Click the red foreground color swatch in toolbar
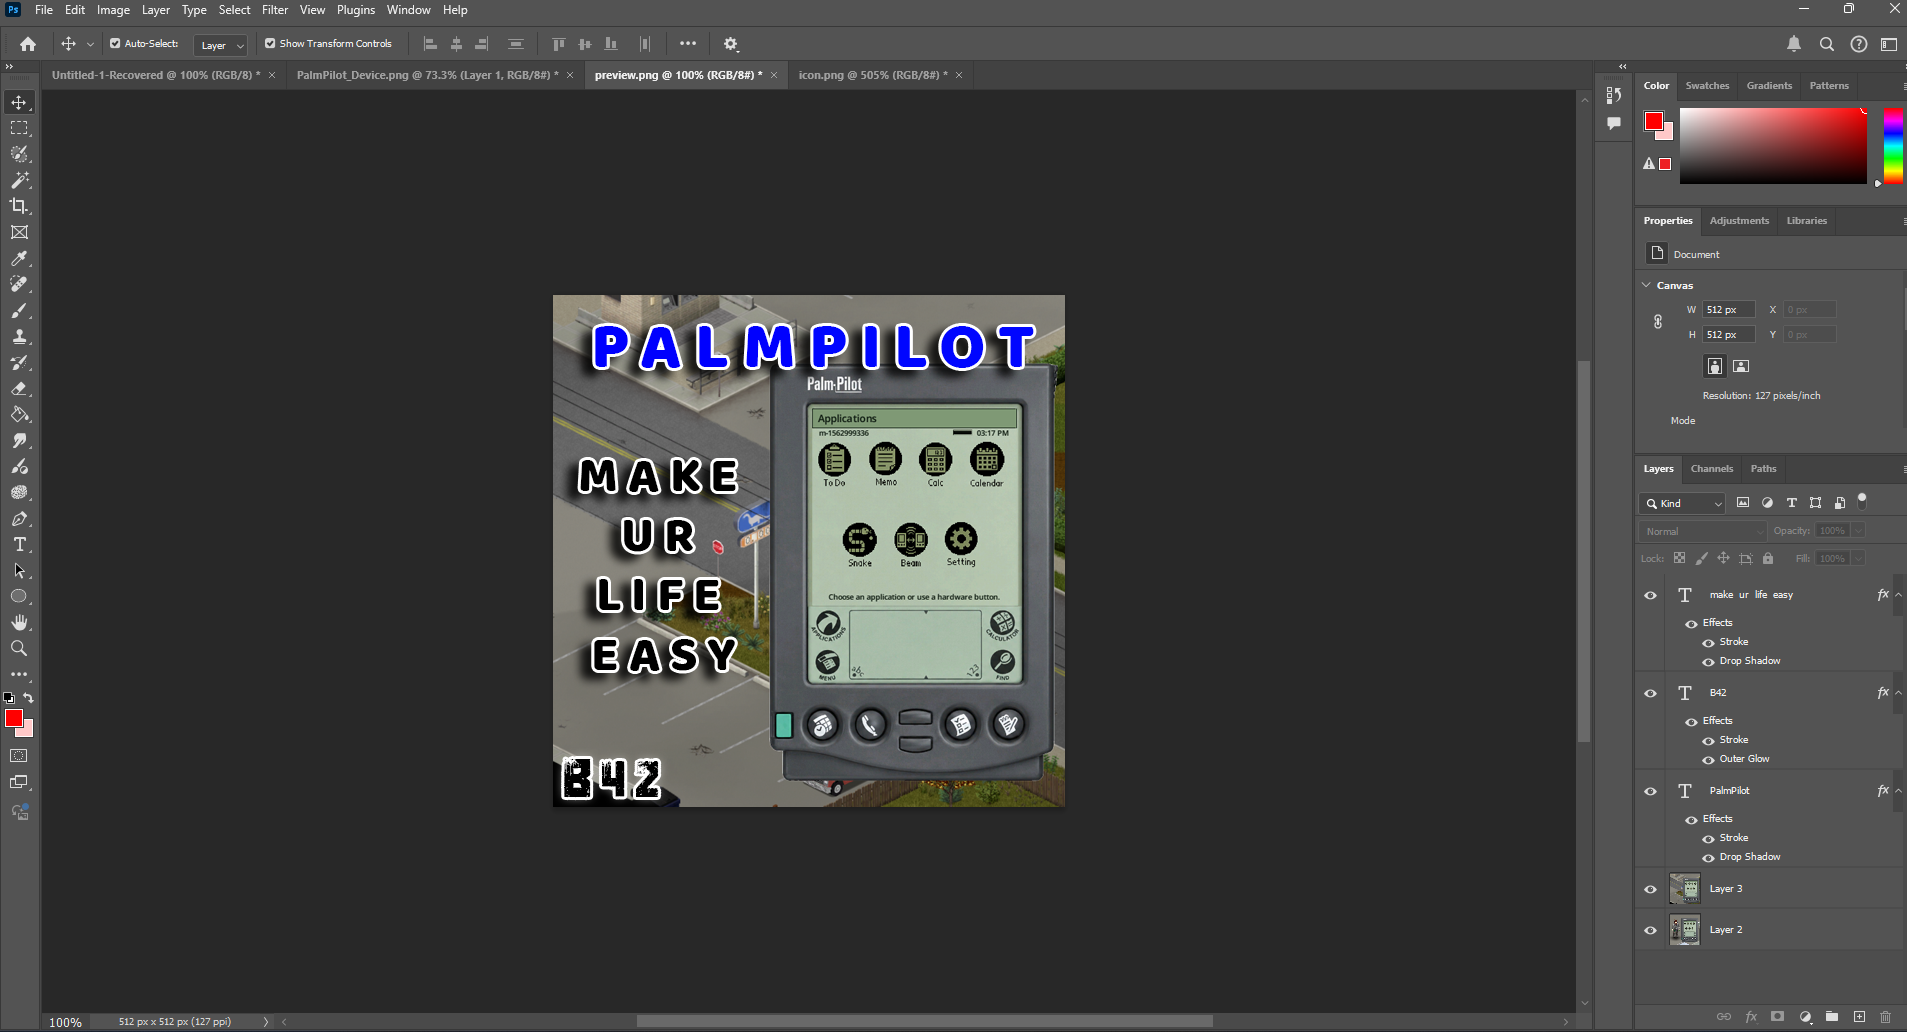 pyautogui.click(x=13, y=718)
